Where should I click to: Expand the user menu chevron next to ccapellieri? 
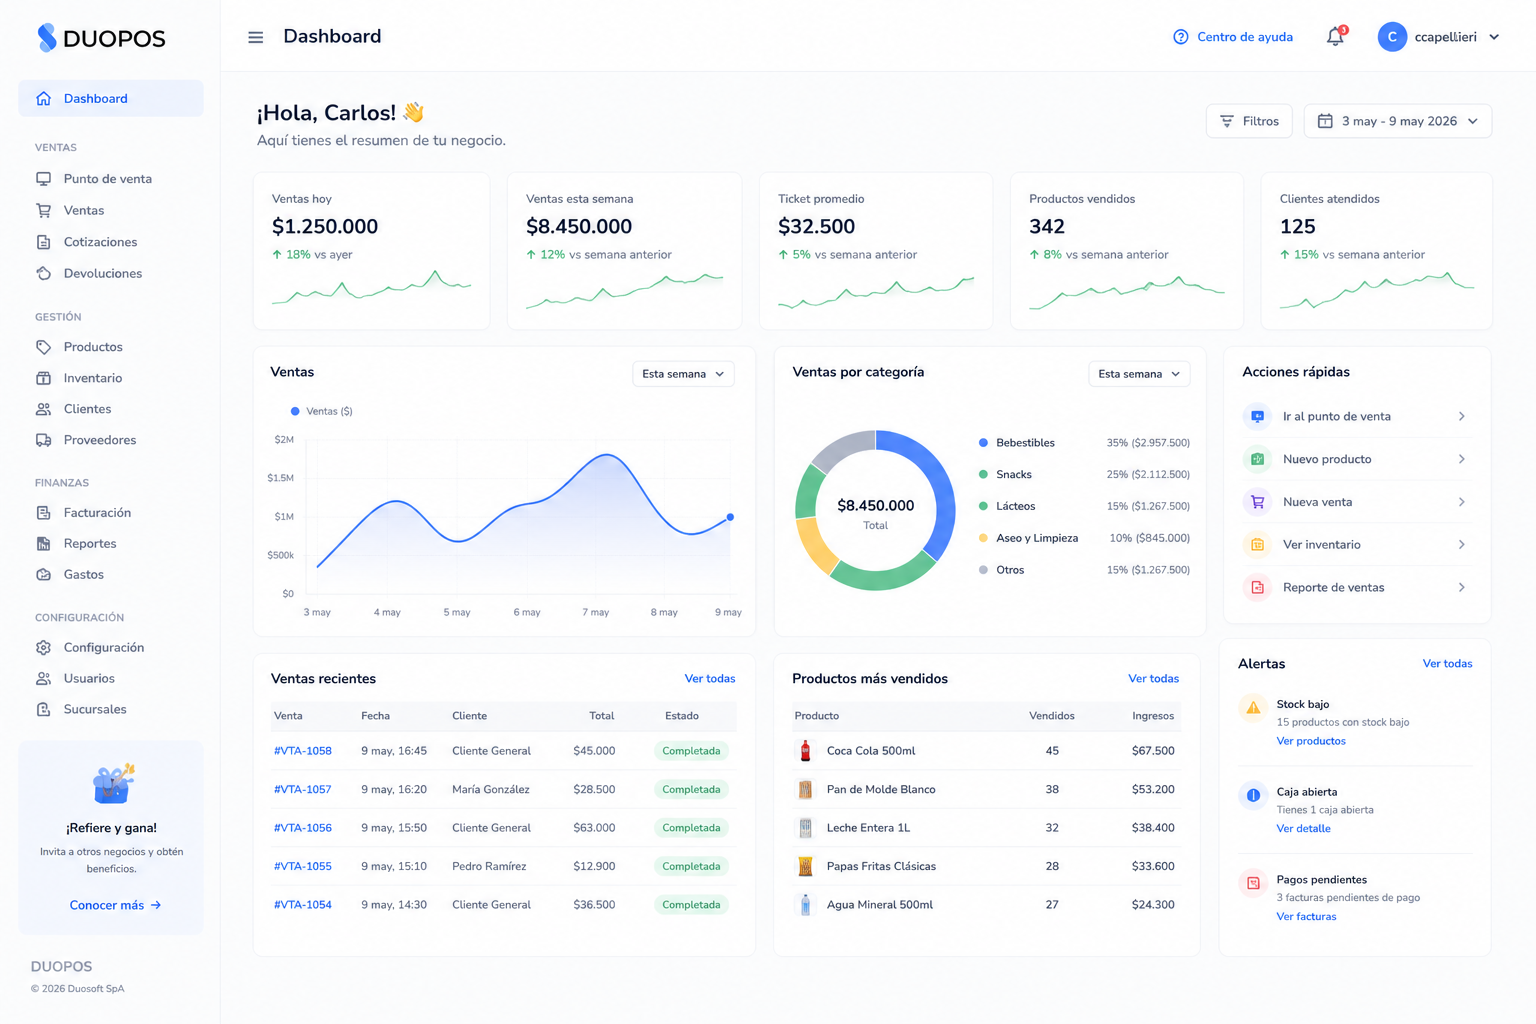1494,37
